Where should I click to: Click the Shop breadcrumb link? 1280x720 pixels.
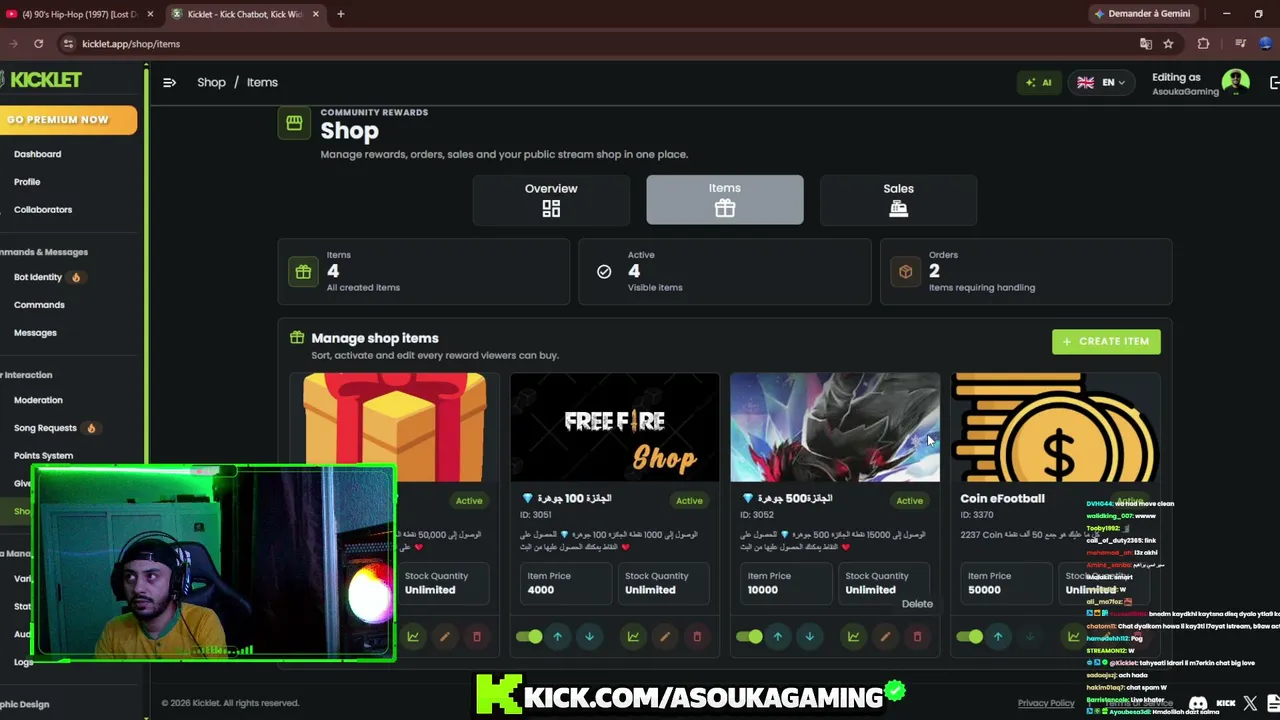tap(211, 82)
